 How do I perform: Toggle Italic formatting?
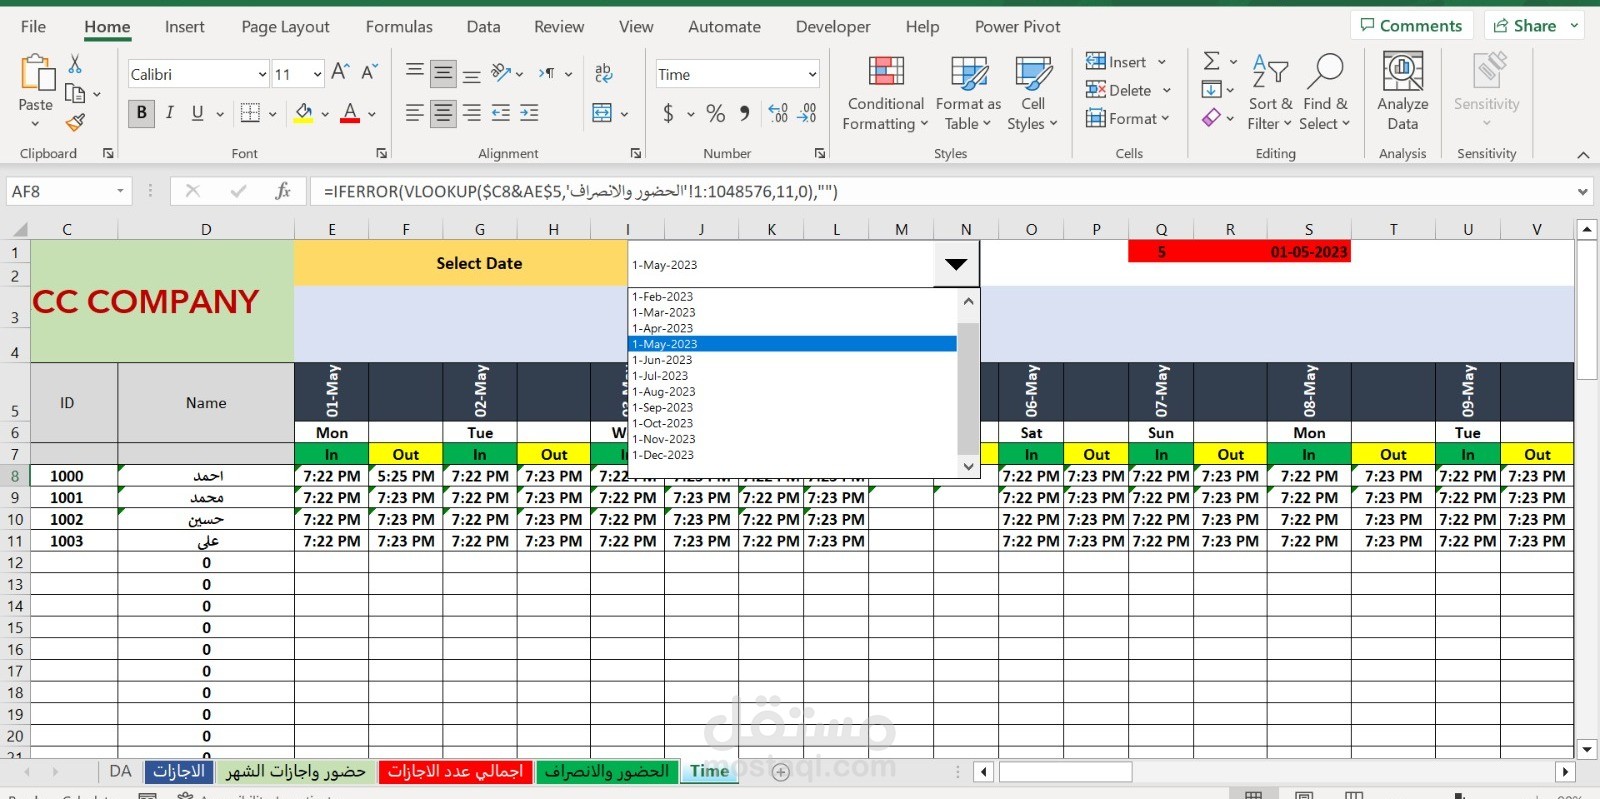coord(170,113)
